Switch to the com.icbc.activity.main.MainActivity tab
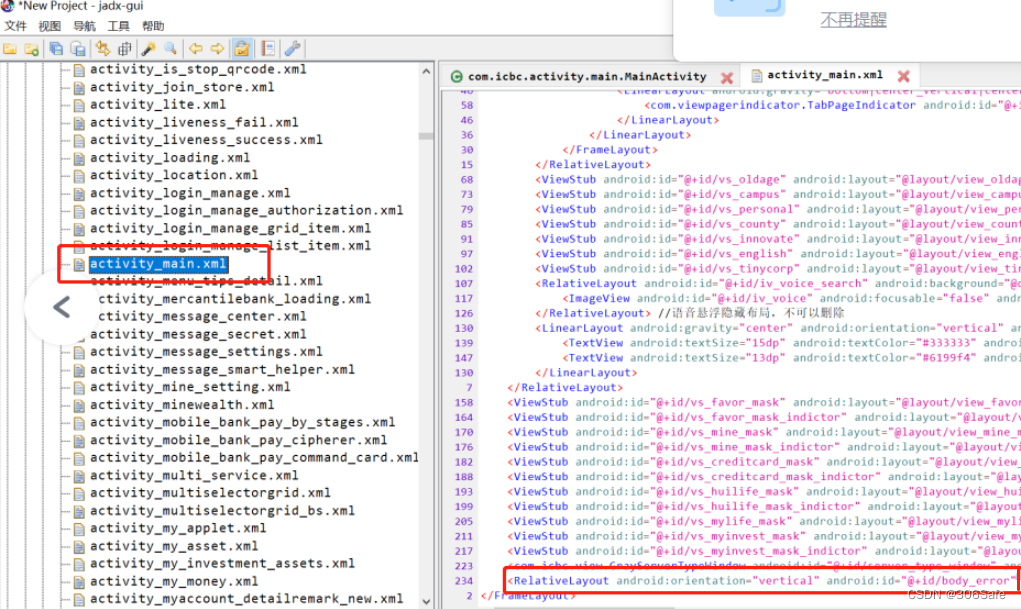1021x609 pixels. point(587,77)
